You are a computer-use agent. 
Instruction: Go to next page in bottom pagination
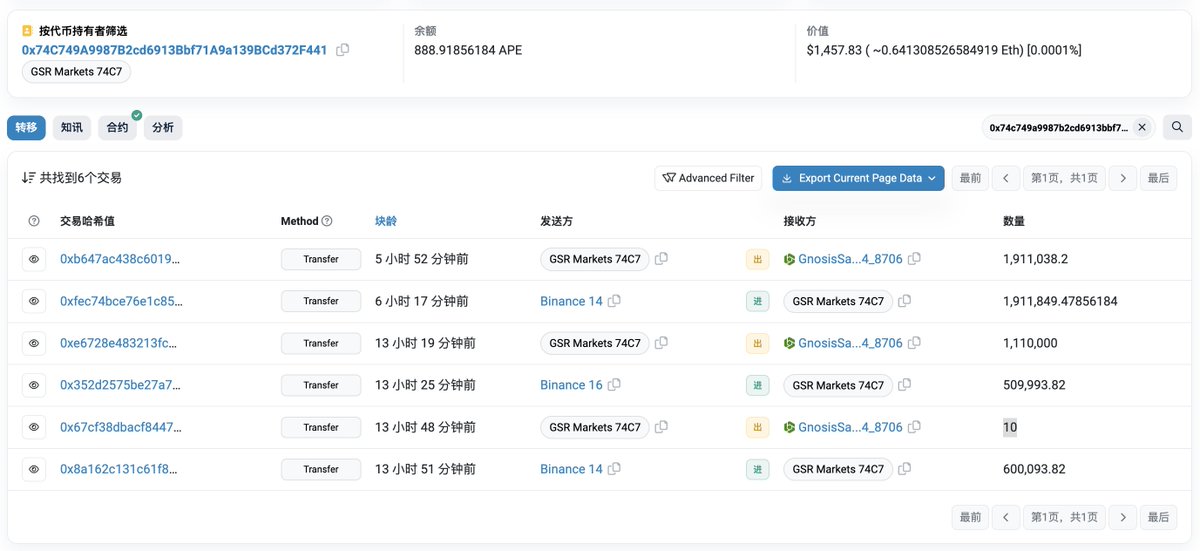tap(1123, 517)
